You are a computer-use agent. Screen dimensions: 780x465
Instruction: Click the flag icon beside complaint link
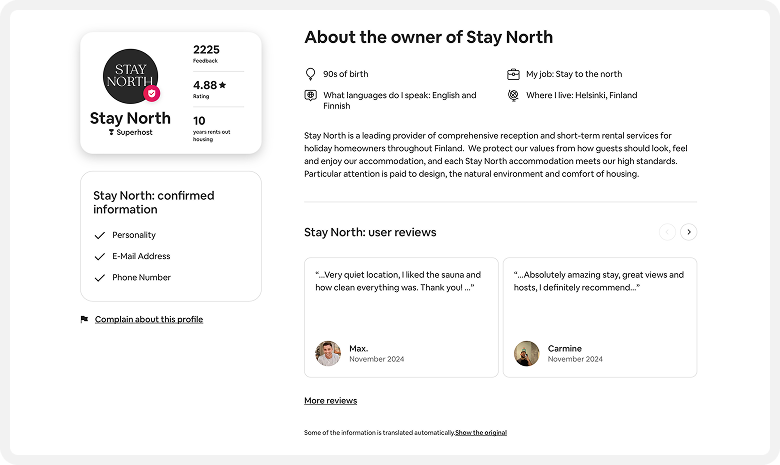click(x=84, y=319)
